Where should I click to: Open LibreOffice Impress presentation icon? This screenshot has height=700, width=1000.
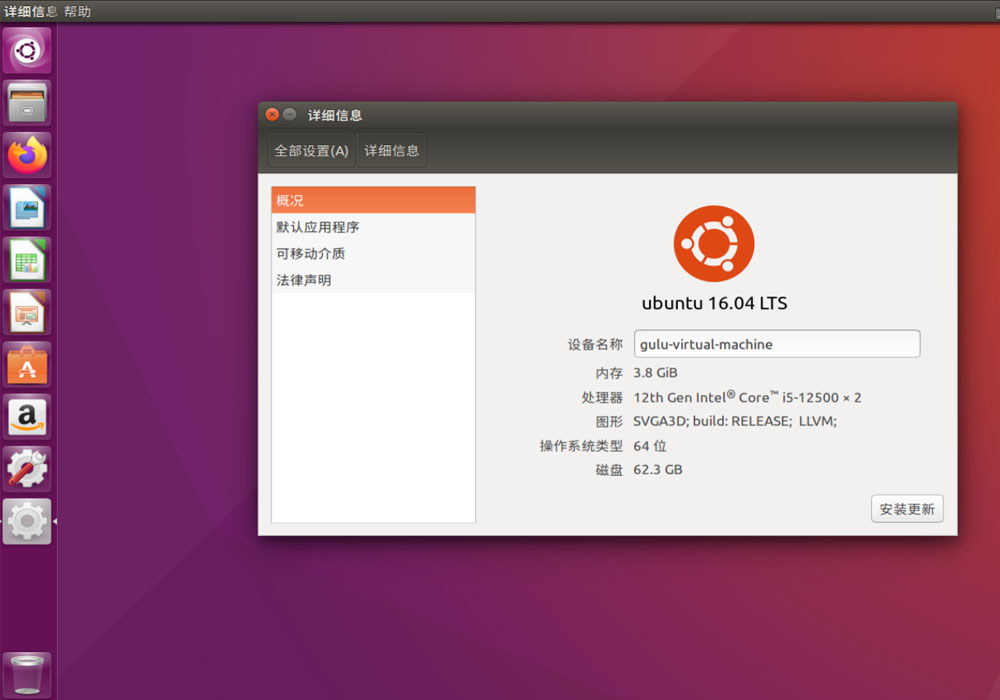click(27, 312)
